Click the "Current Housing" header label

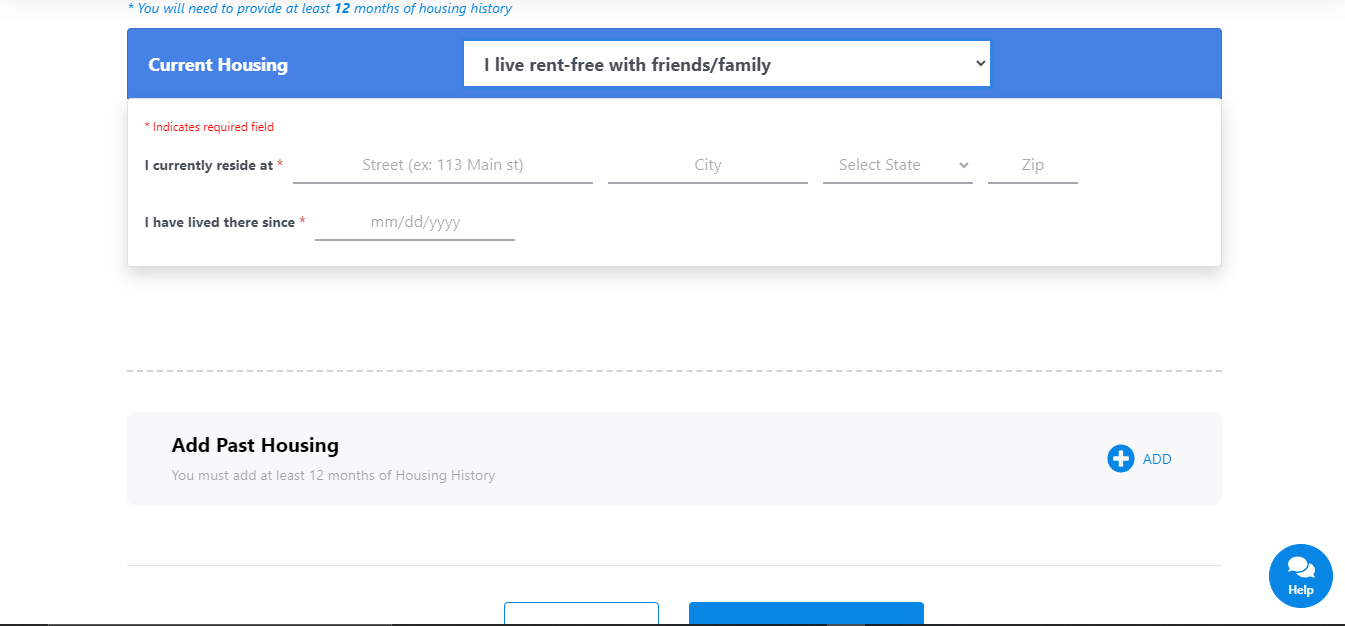point(218,65)
